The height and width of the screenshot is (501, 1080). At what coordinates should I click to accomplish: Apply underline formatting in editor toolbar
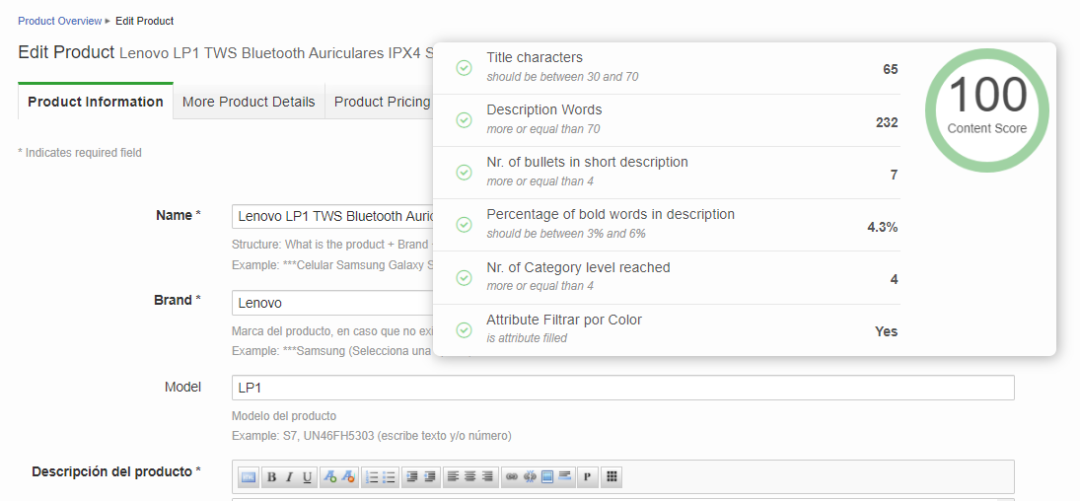point(307,478)
